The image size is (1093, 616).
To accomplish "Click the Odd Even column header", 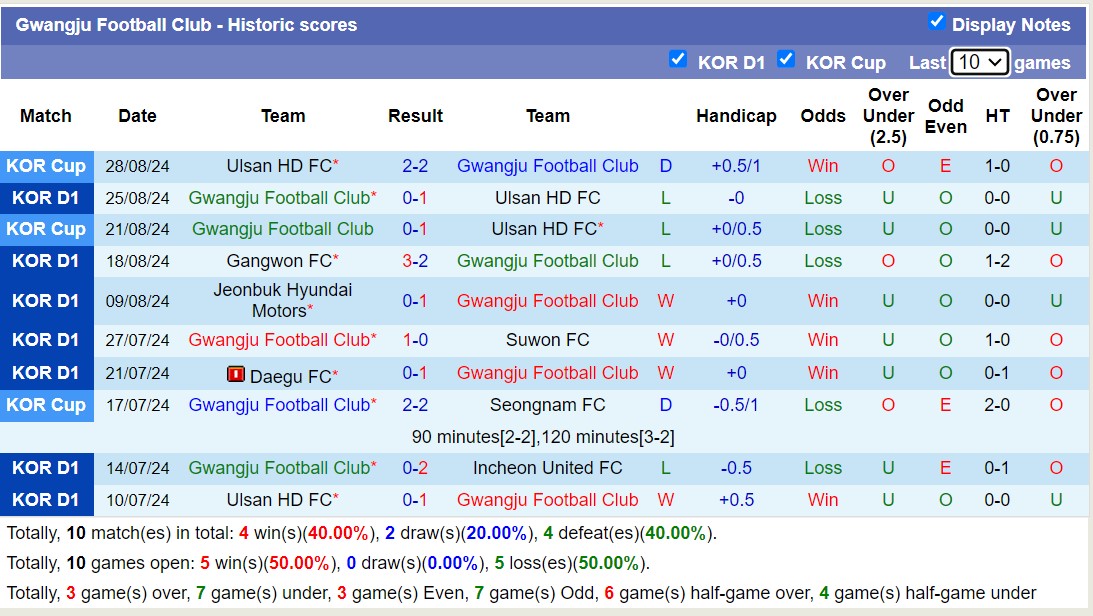I will click(x=945, y=116).
